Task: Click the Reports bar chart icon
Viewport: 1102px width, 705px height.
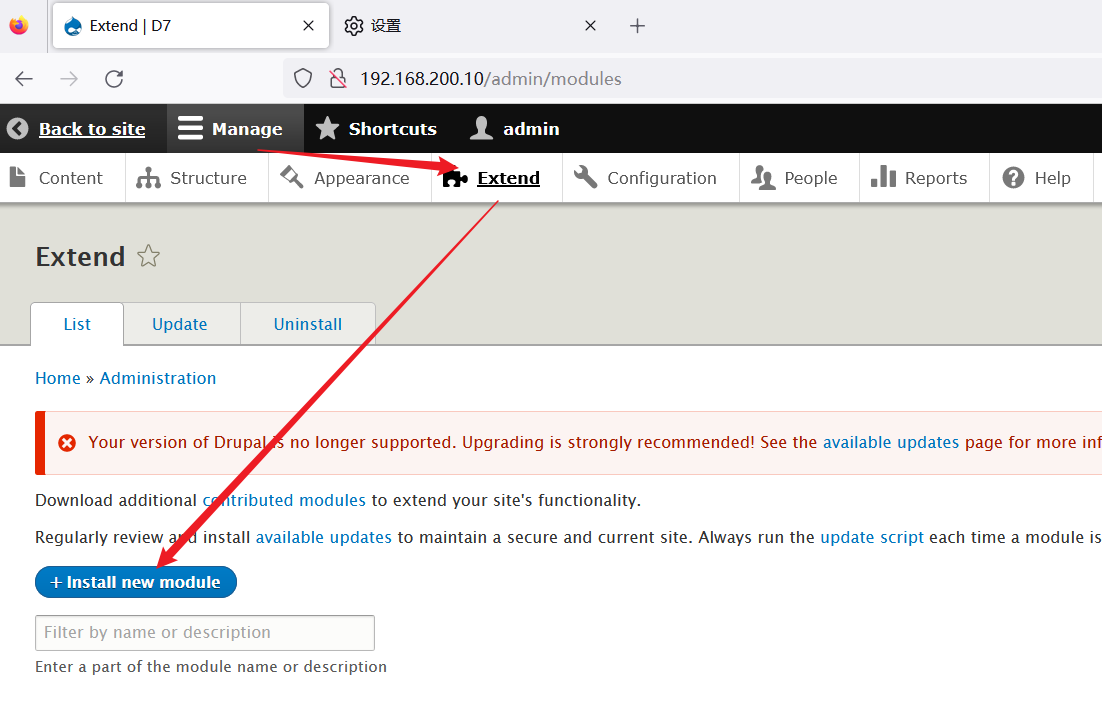Action: tap(883, 177)
